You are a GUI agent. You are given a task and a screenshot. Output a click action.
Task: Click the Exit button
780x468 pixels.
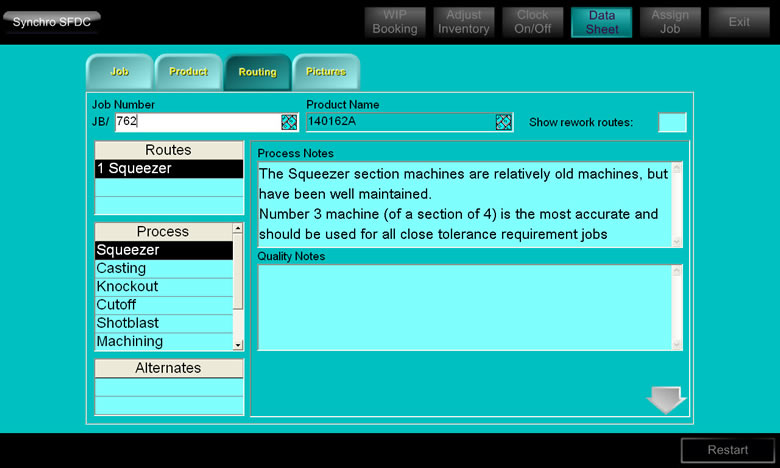pyautogui.click(x=739, y=22)
